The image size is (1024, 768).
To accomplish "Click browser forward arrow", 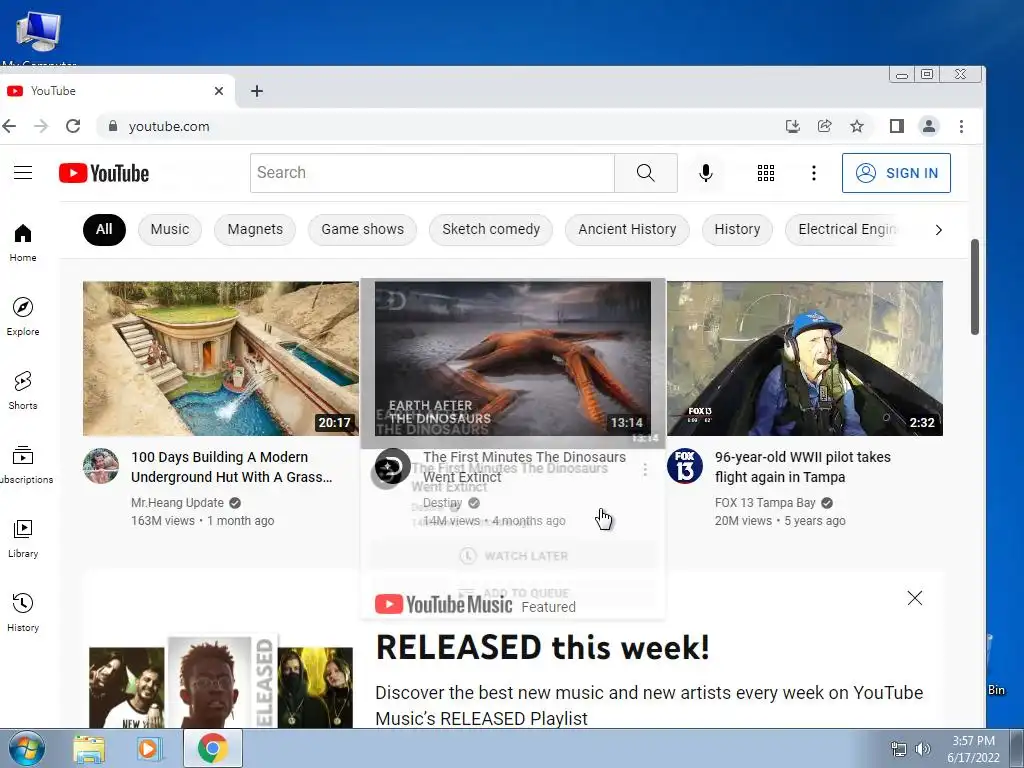I will point(41,126).
